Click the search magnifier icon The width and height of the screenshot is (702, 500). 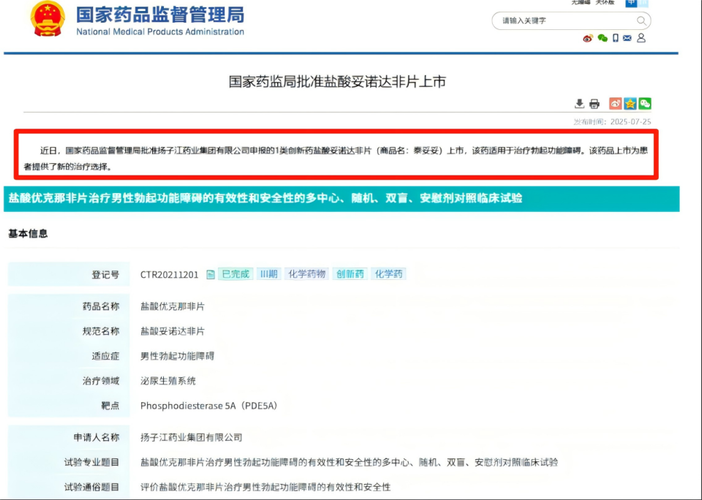pos(641,21)
